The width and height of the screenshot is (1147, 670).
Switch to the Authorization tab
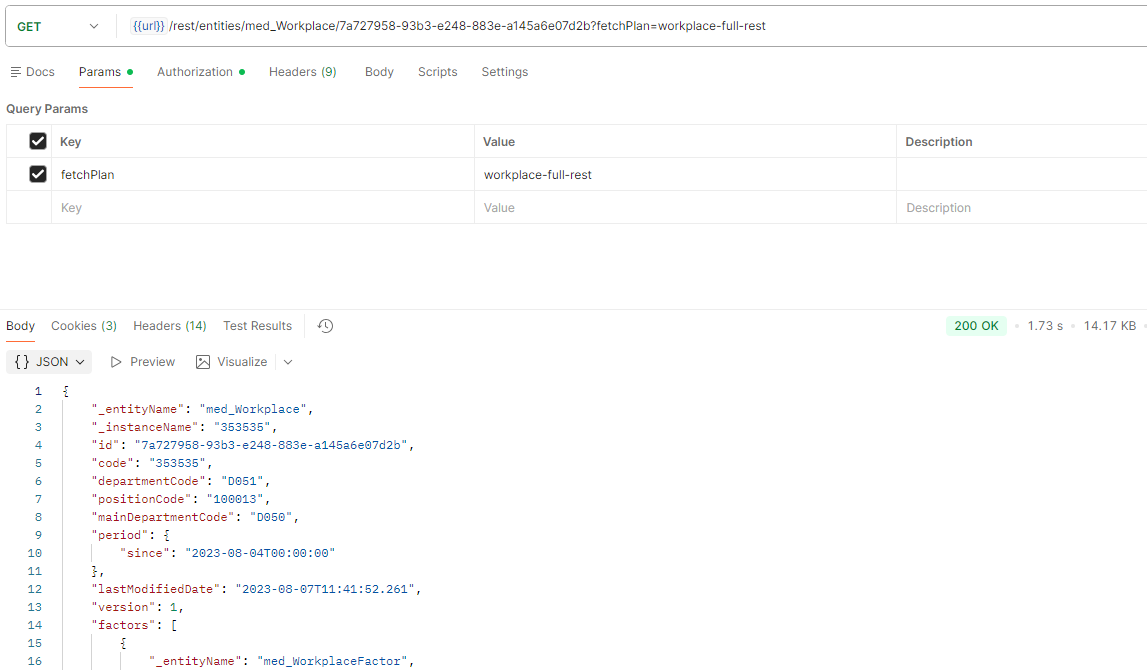point(194,72)
